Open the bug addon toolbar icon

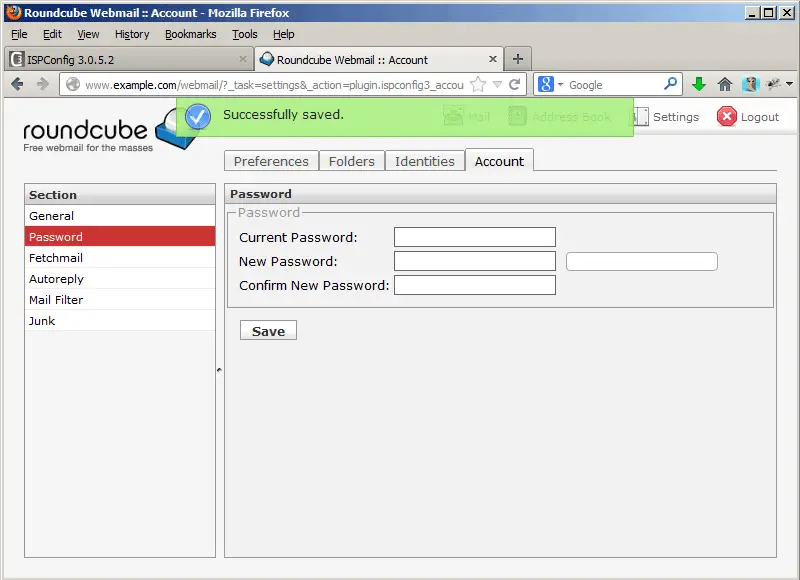pos(774,84)
